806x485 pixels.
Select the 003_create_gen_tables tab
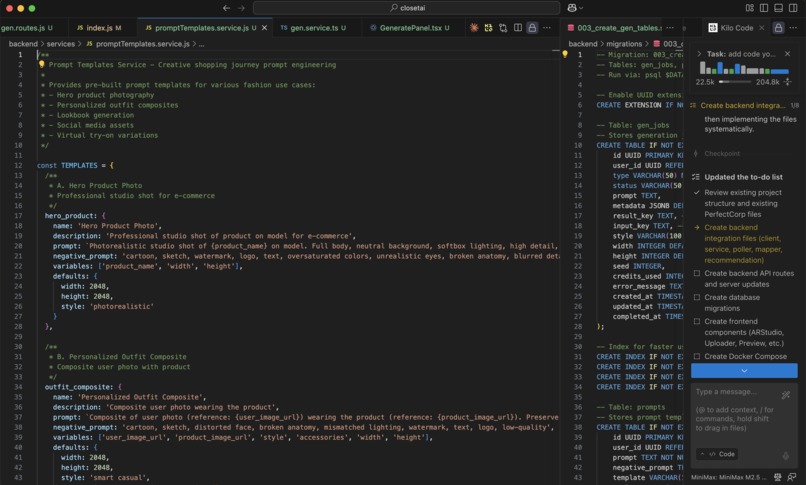pos(615,28)
